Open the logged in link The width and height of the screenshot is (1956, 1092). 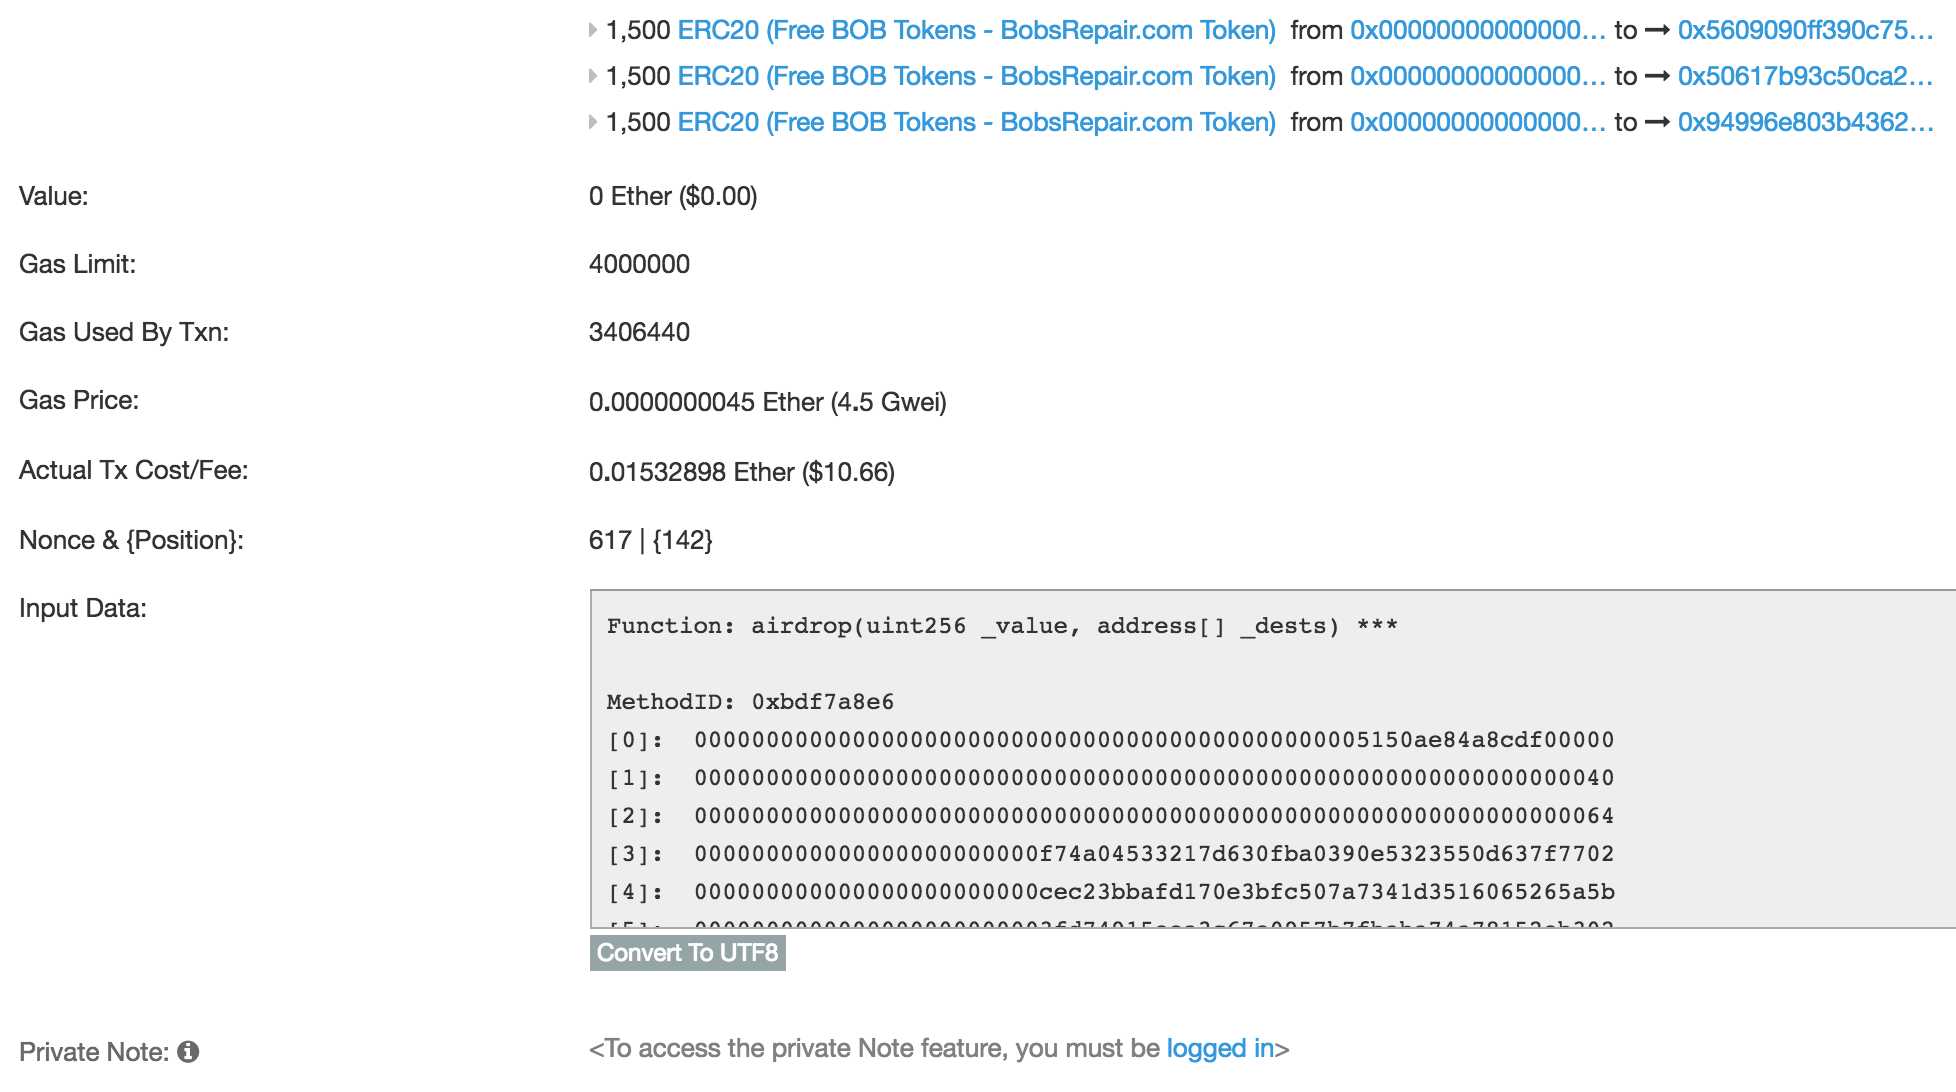[1220, 1048]
